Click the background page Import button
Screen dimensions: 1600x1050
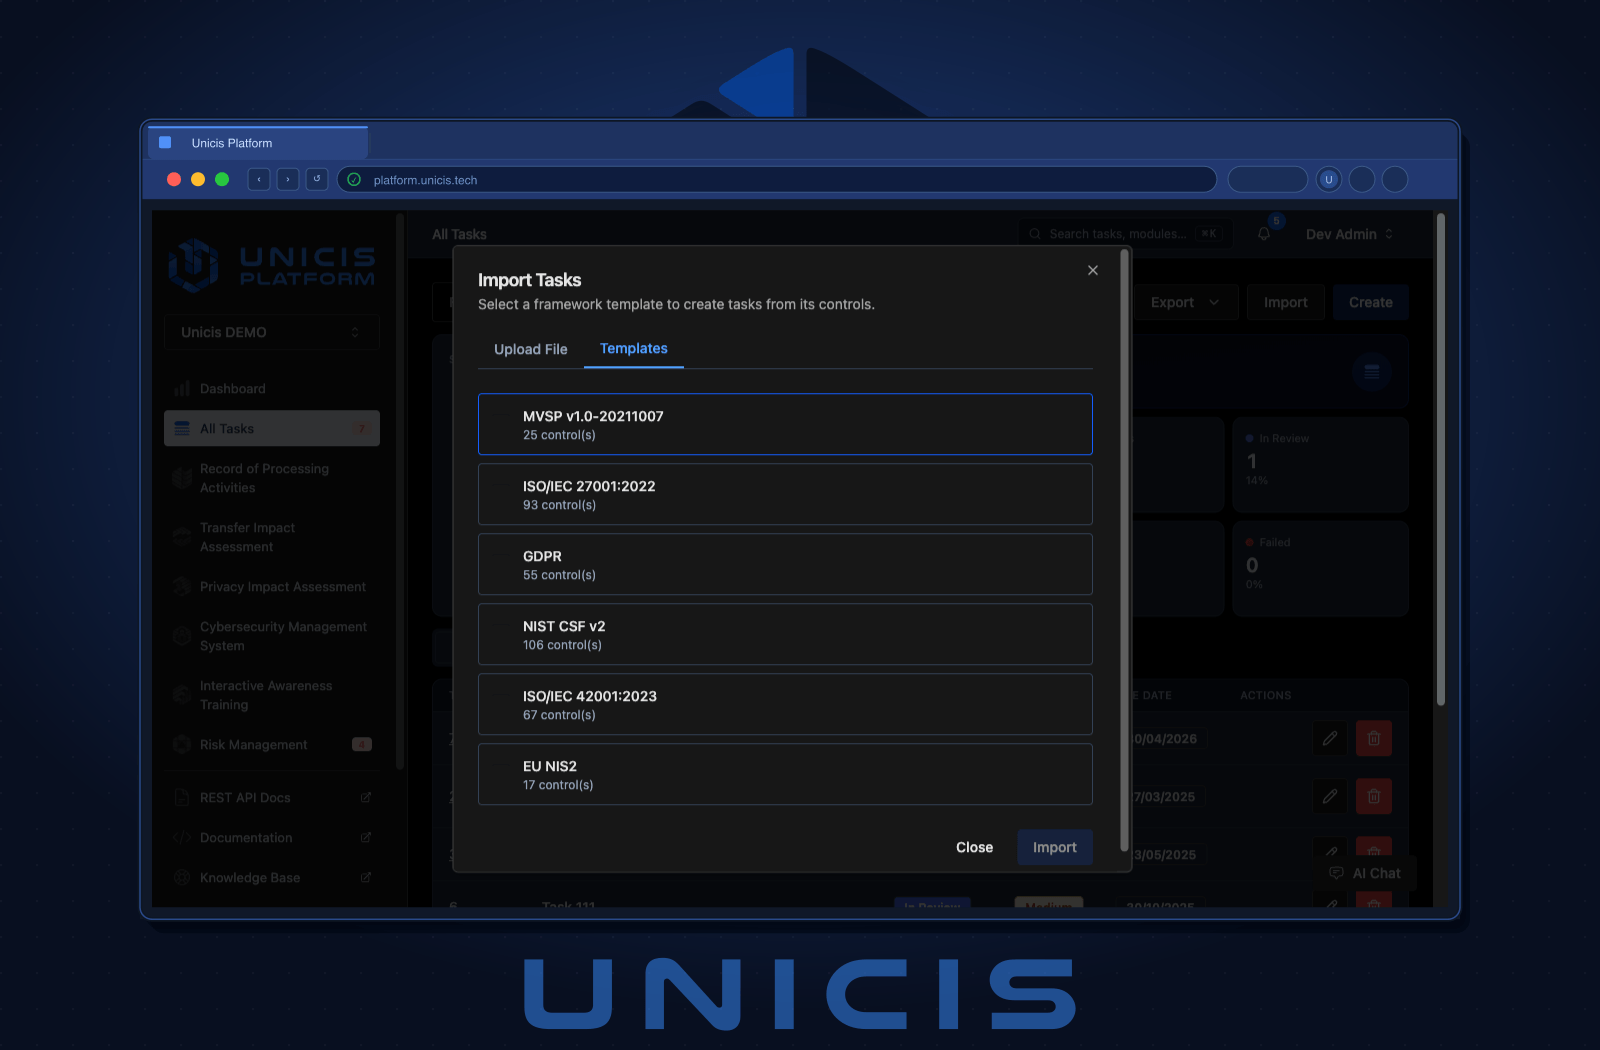(x=1286, y=302)
